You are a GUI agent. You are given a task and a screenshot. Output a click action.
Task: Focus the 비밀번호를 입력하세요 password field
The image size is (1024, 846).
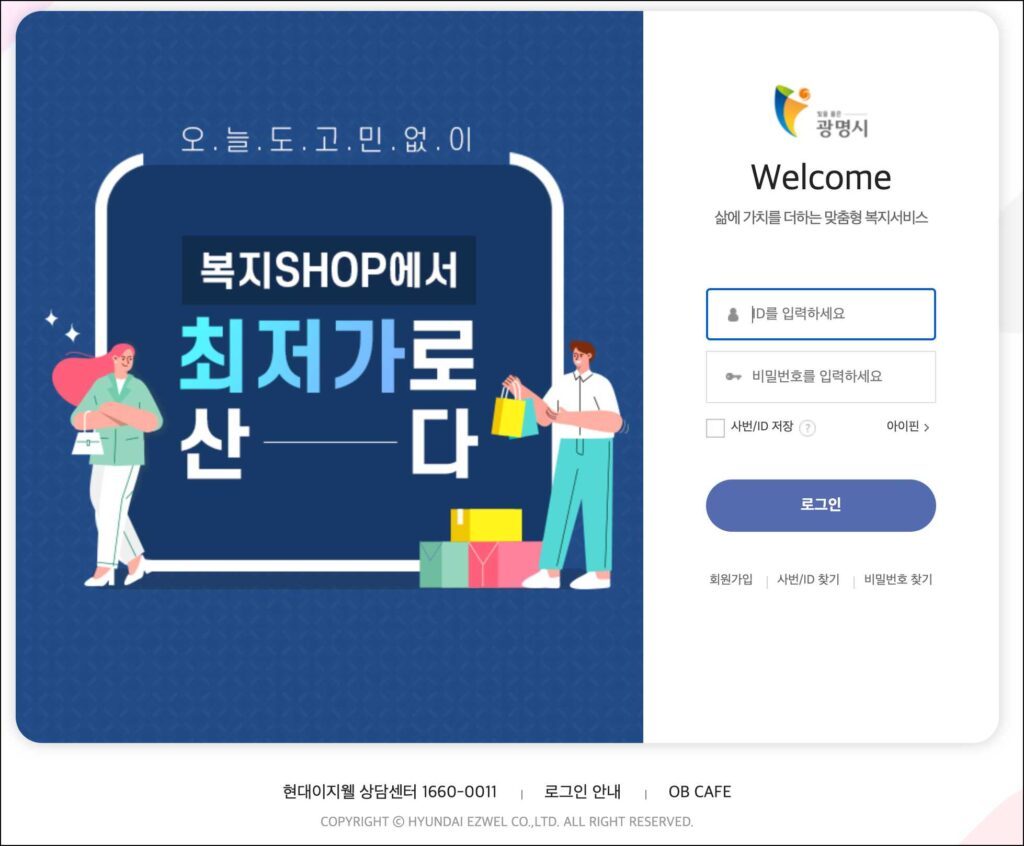tap(821, 377)
